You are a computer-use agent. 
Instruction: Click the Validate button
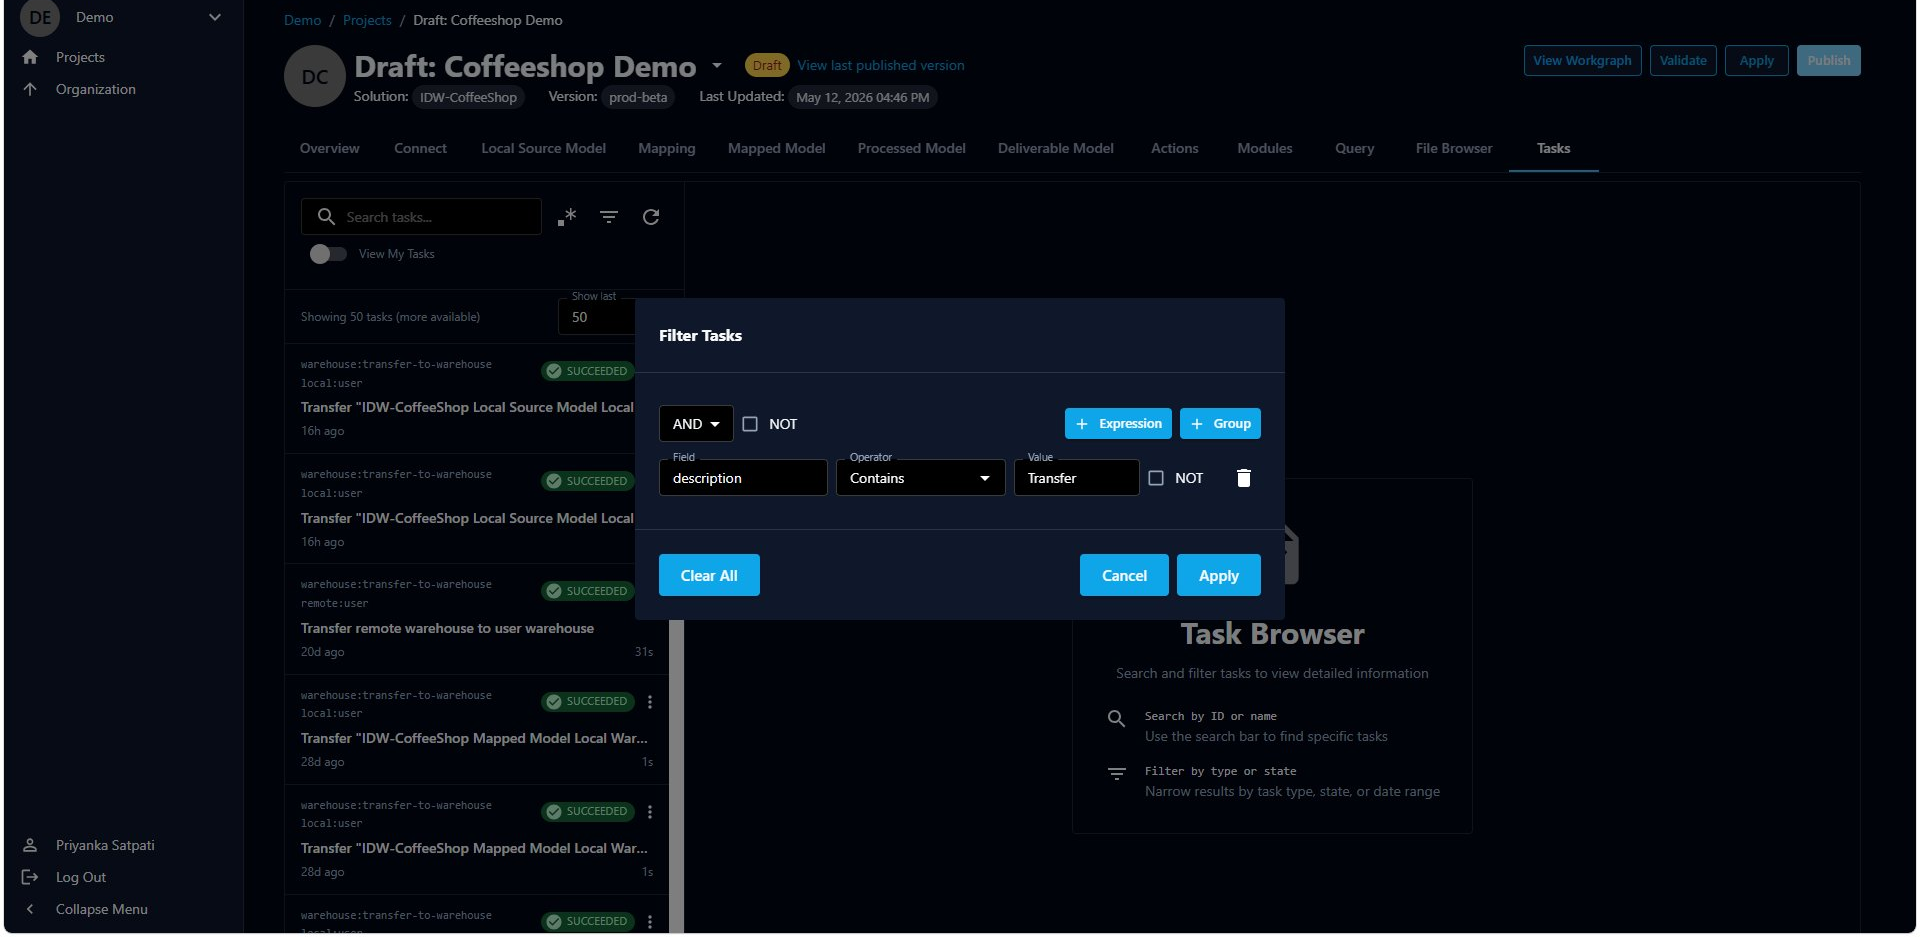coord(1683,60)
